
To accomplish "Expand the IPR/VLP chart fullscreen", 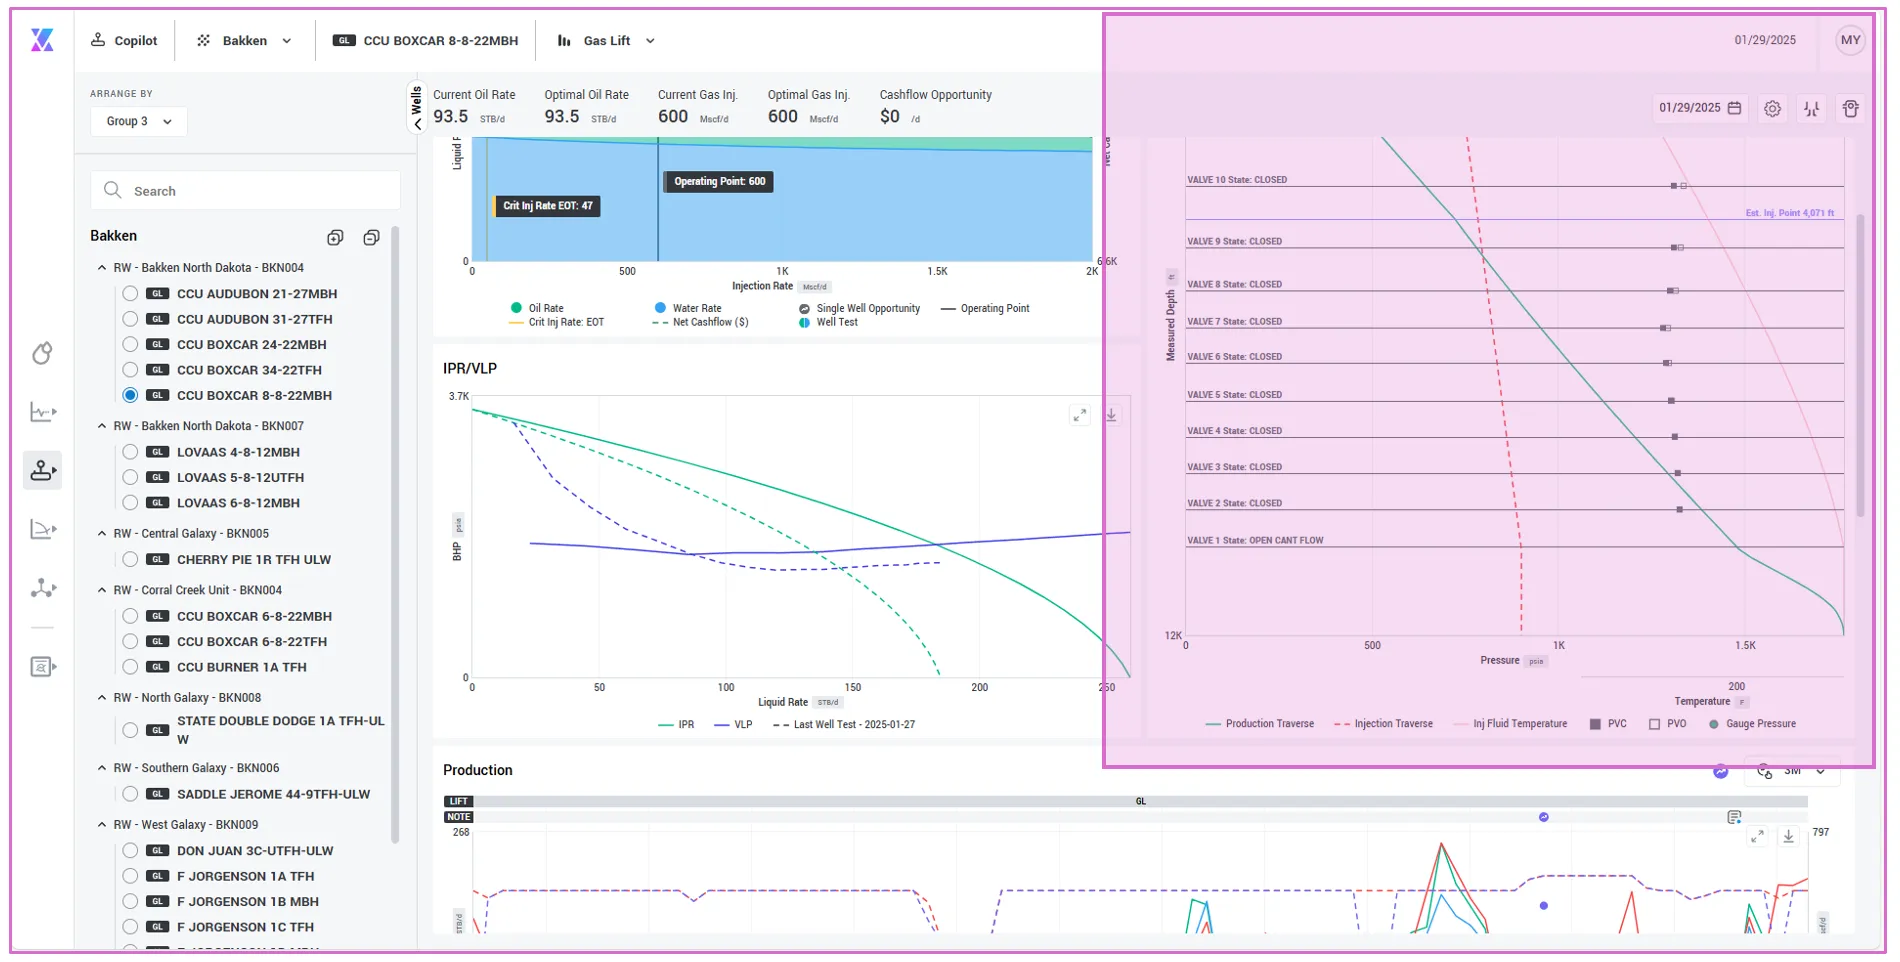I will (1079, 415).
